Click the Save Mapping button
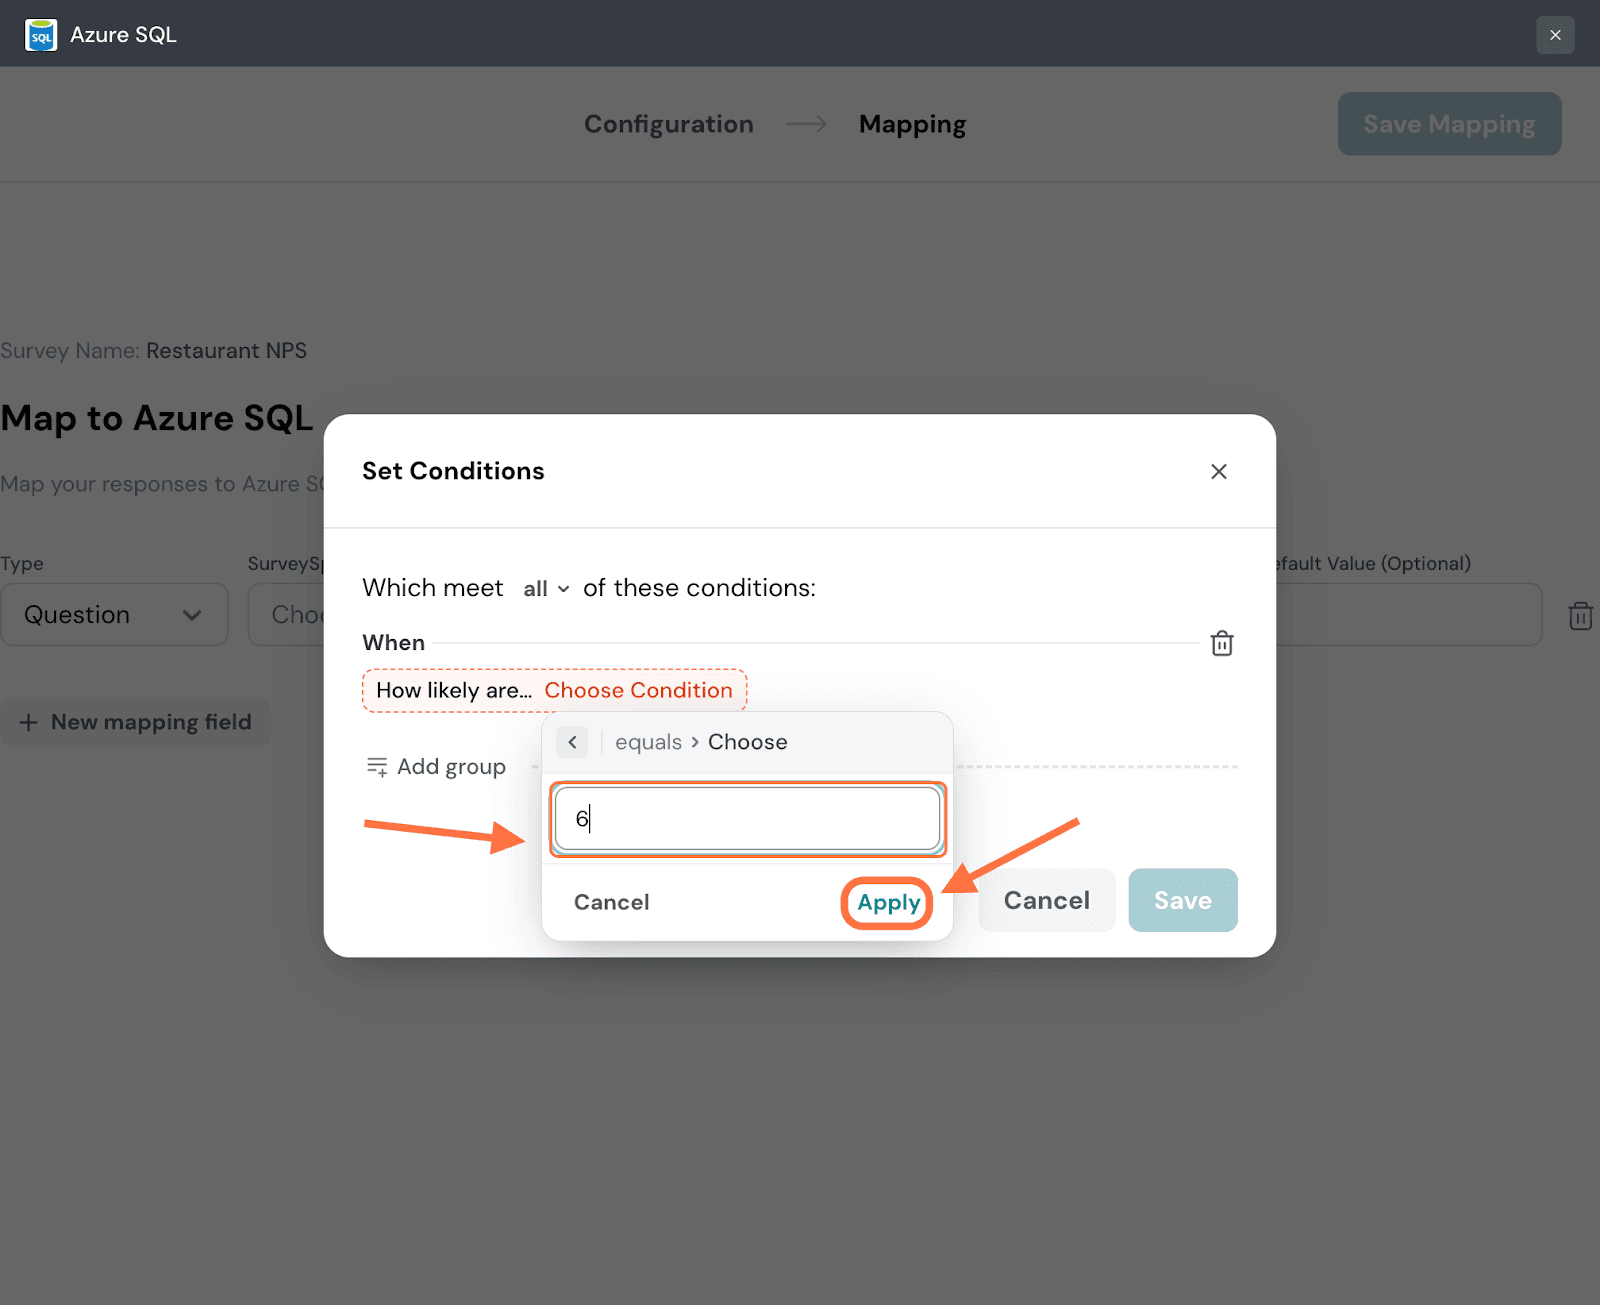The image size is (1600, 1305). [x=1448, y=124]
